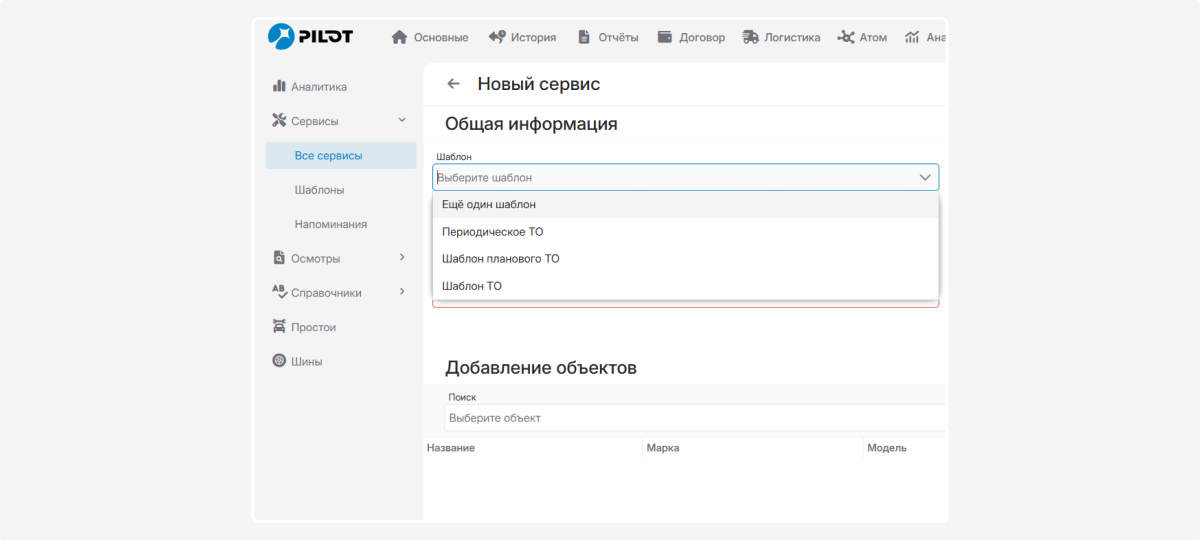Click the Простои car icon
Screen dimensions: 1200x540
click(280, 327)
